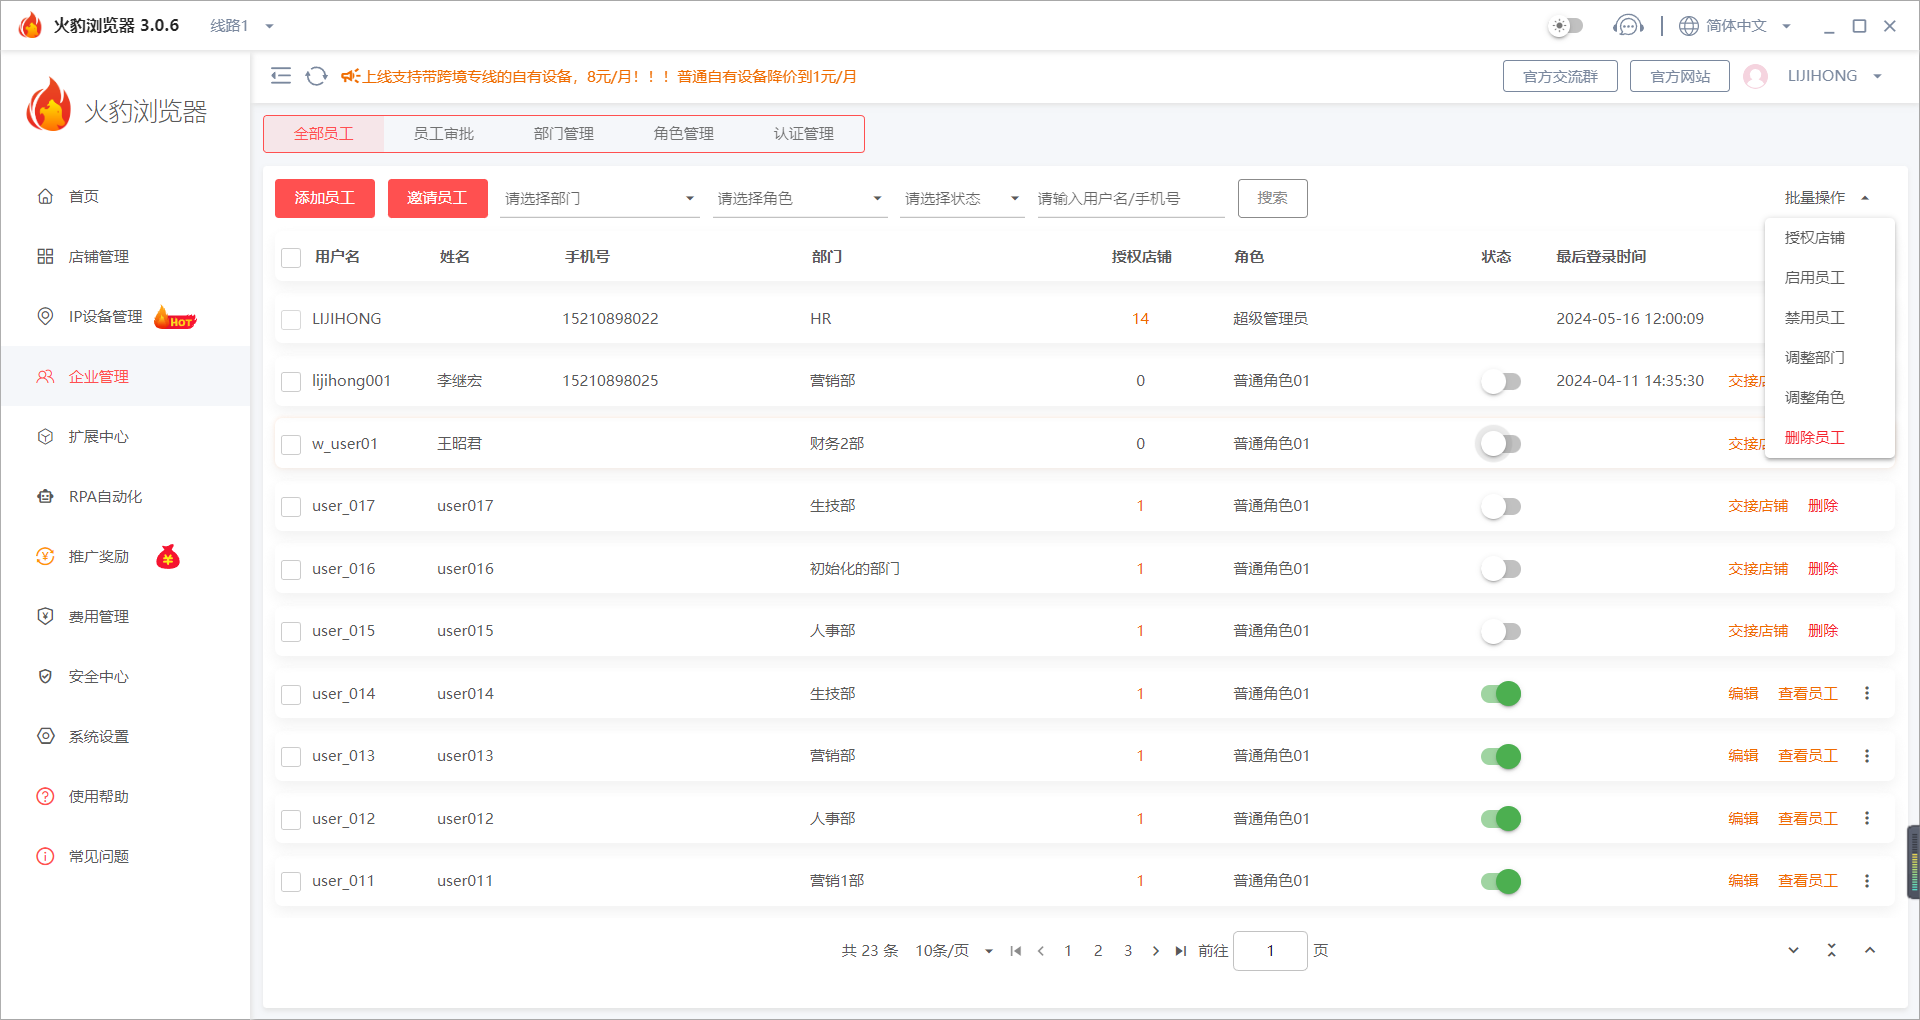Open the 线路1 line selector

[x=242, y=26]
